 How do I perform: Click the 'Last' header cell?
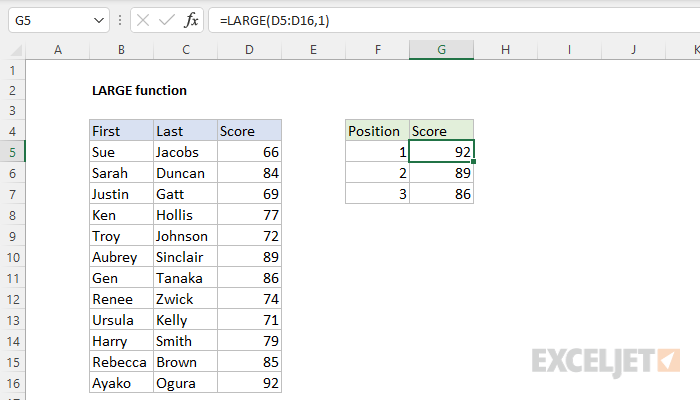click(x=186, y=131)
